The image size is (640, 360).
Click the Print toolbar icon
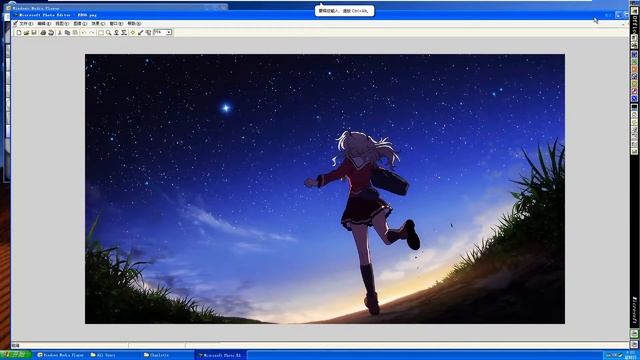tap(43, 33)
